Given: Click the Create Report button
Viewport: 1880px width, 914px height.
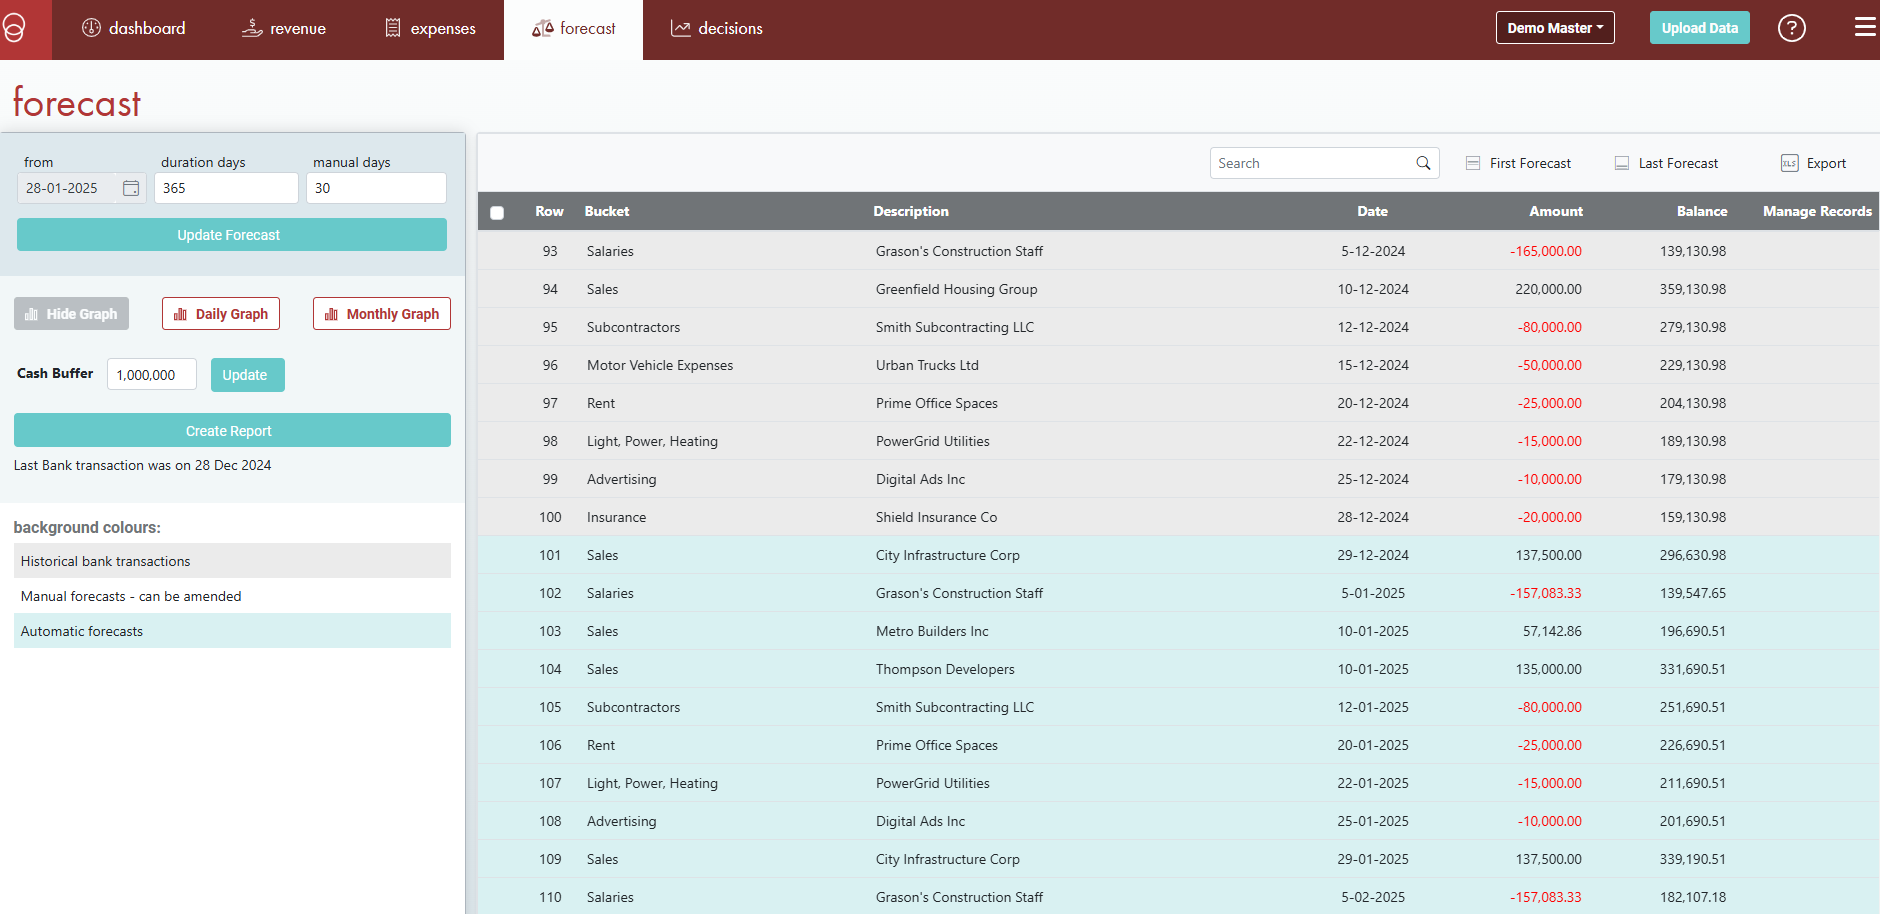Looking at the screenshot, I should tap(232, 431).
